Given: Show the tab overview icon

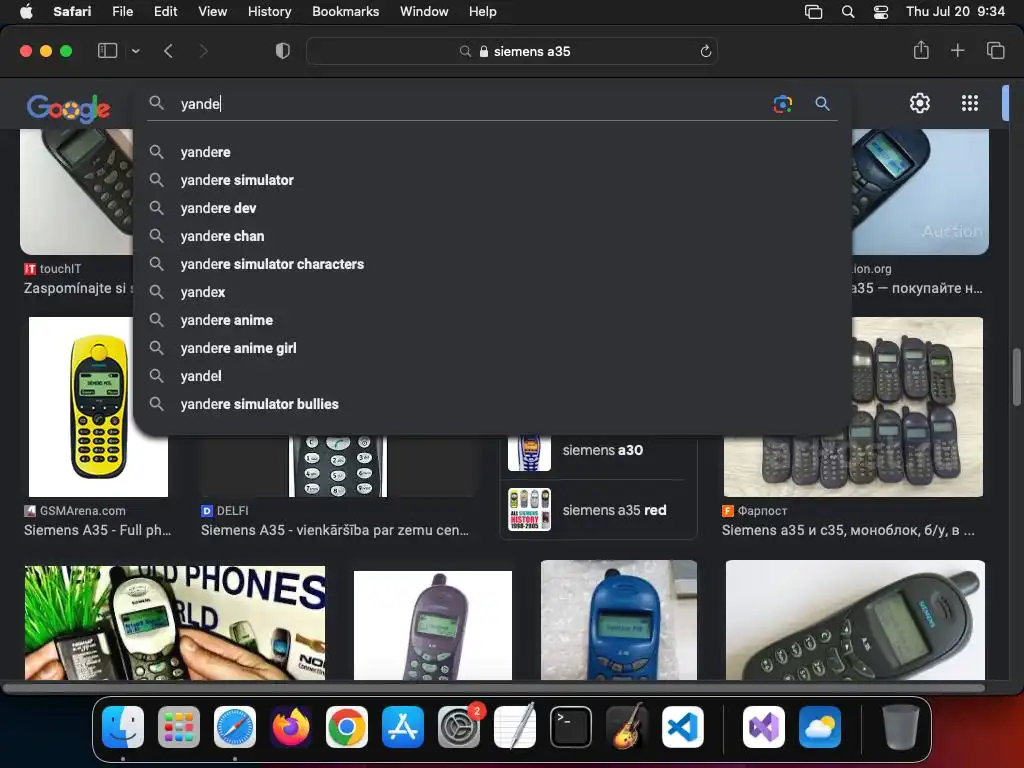Looking at the screenshot, I should pyautogui.click(x=995, y=50).
